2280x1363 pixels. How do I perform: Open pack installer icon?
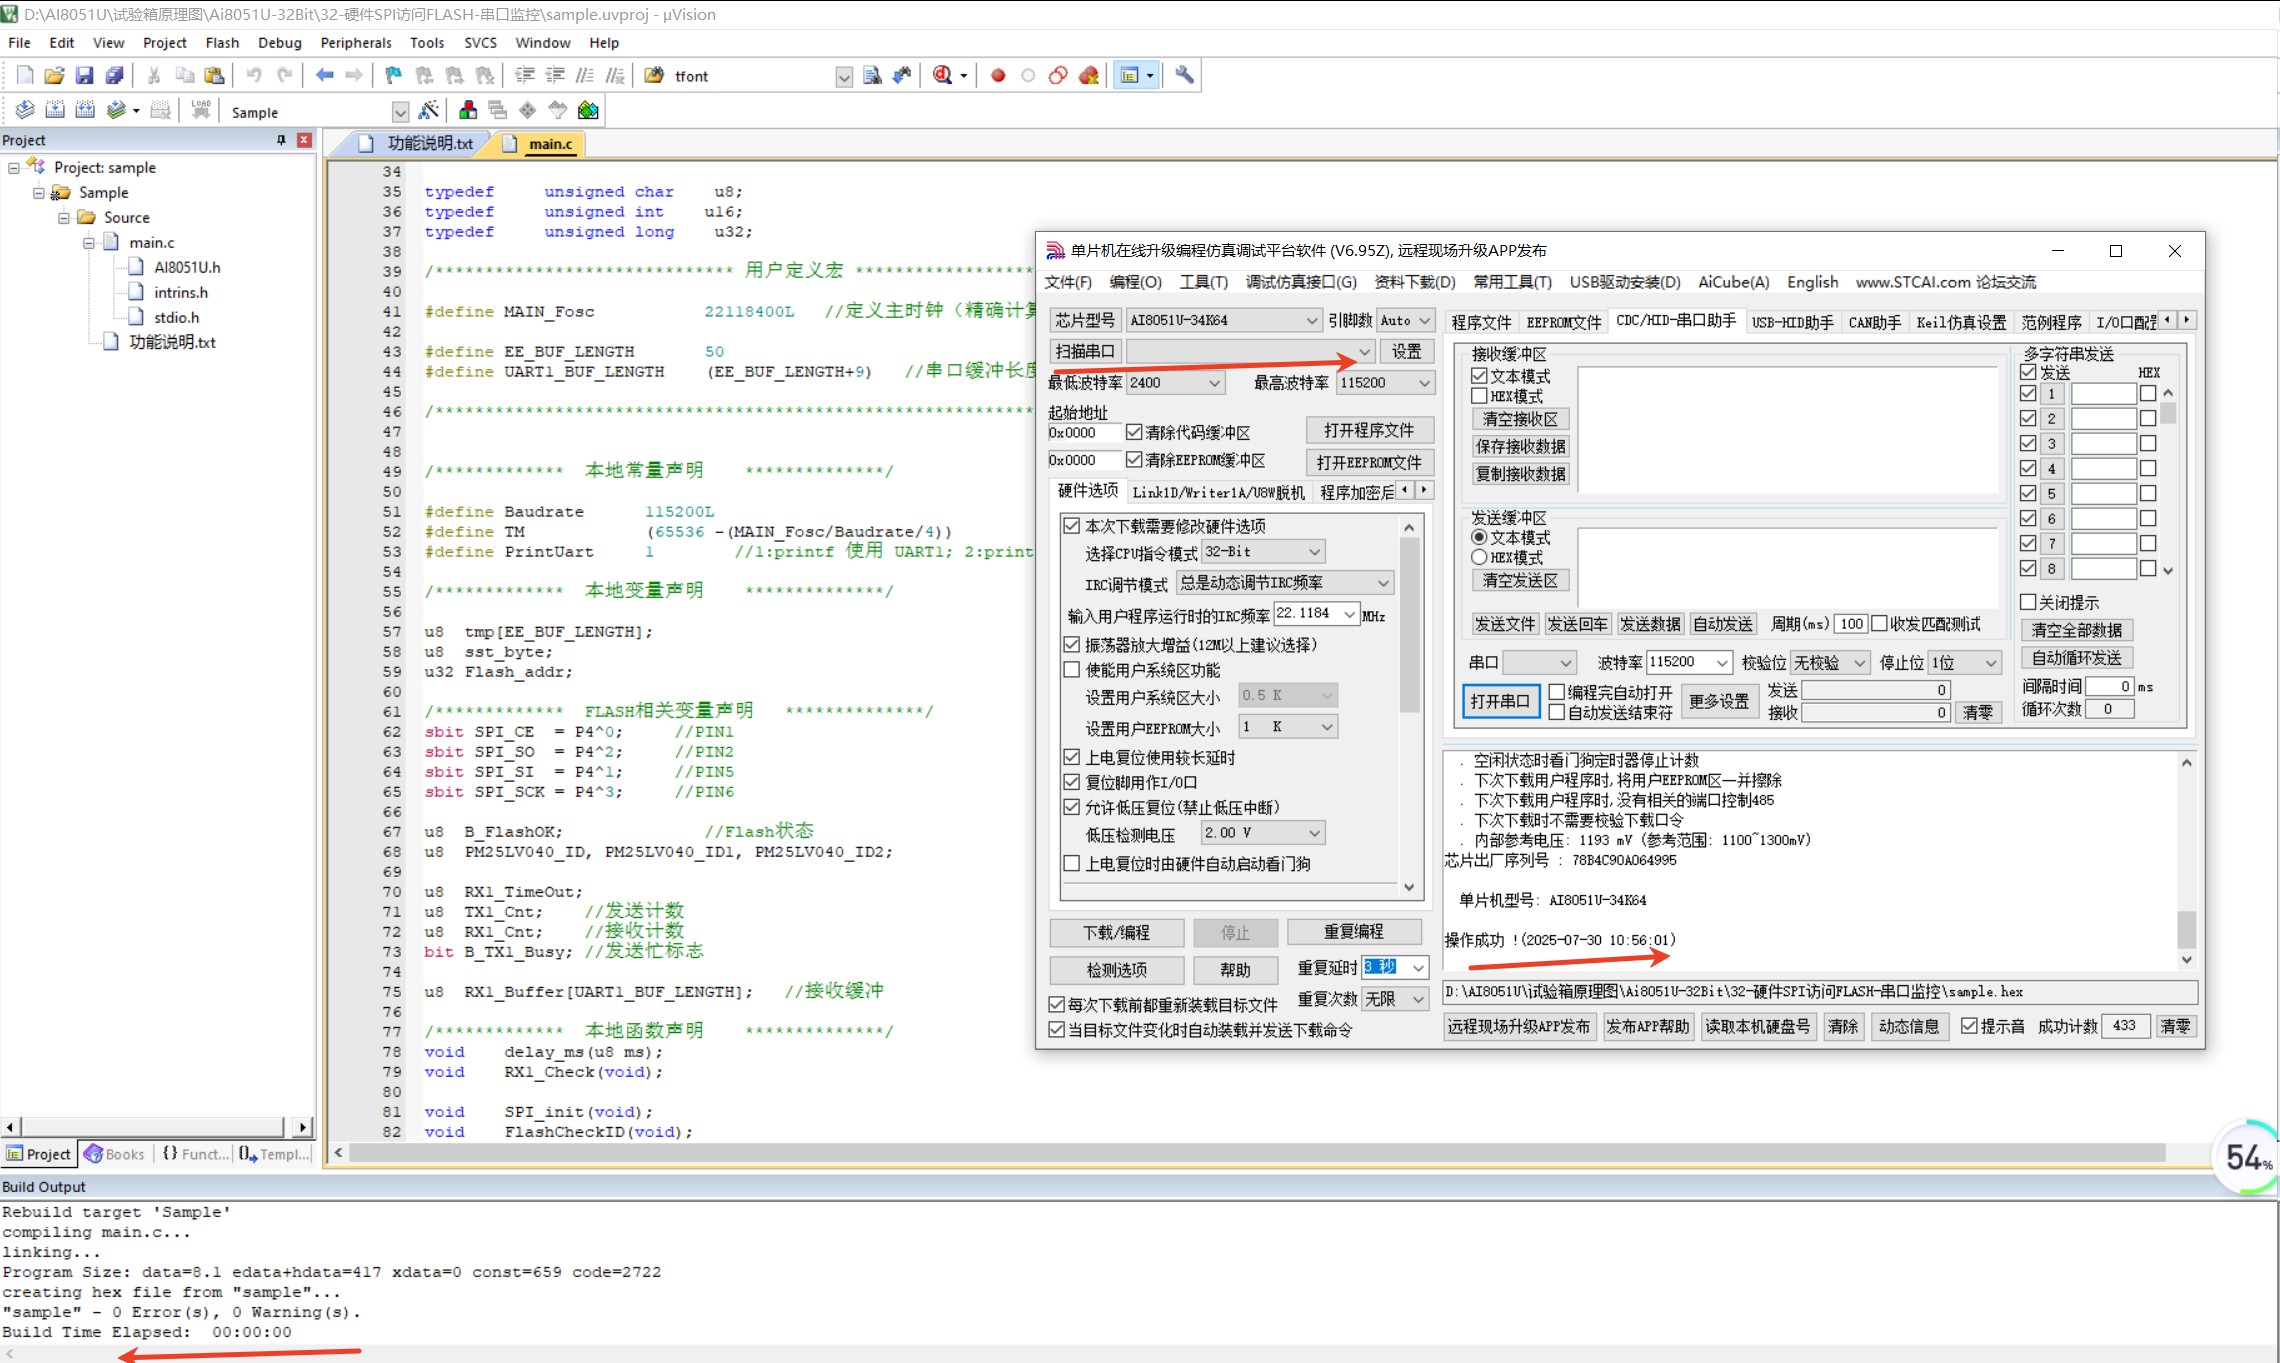588,110
